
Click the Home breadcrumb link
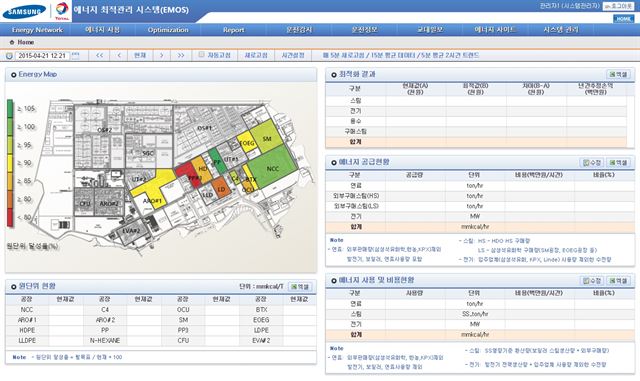(x=25, y=42)
